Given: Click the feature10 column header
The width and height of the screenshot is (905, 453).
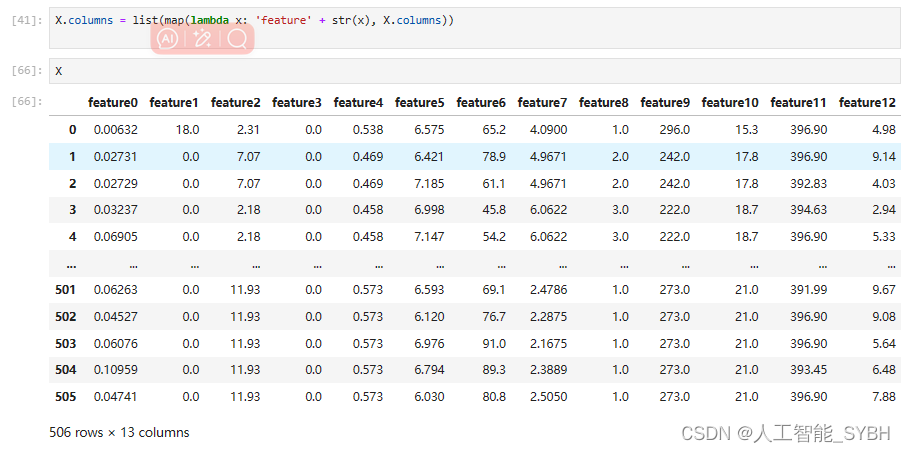Looking at the screenshot, I should coord(730,103).
